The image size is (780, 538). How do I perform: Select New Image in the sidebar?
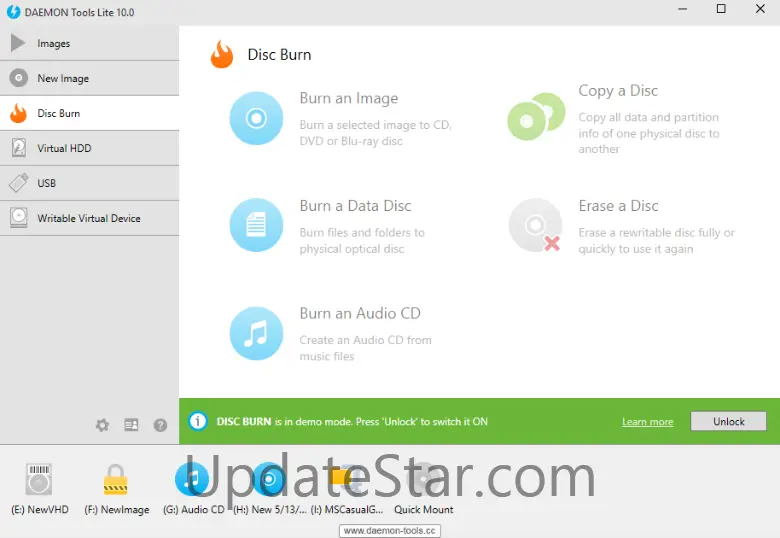90,79
